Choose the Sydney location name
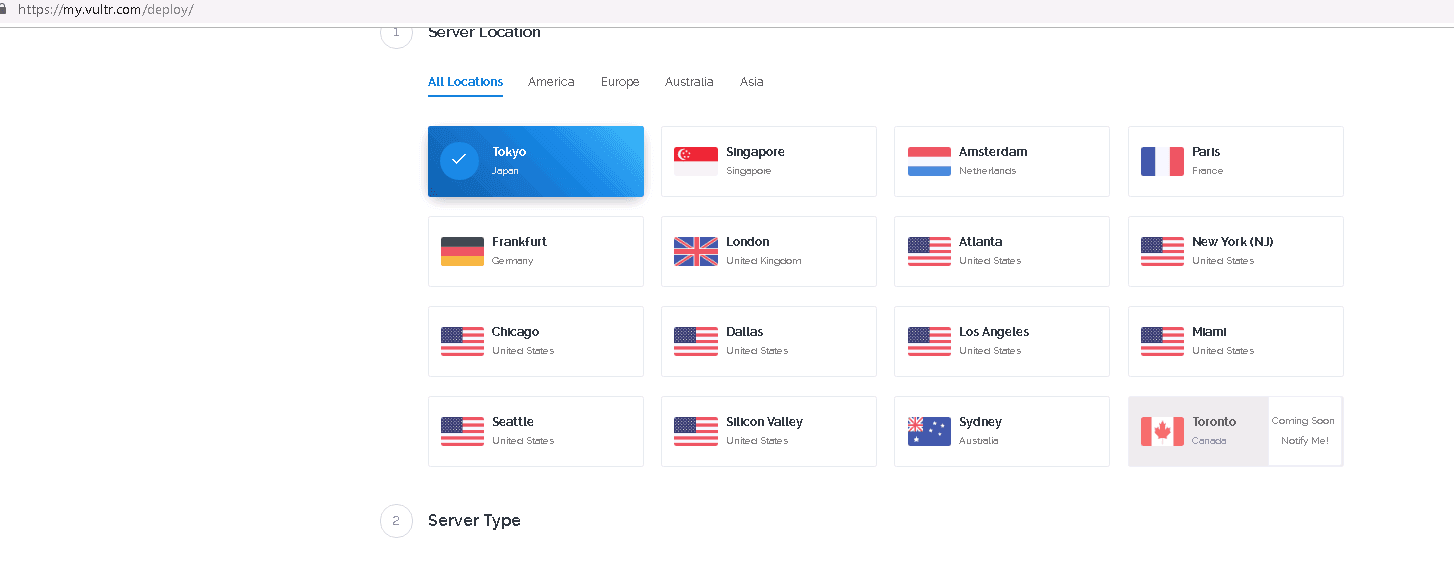Viewport: 1454px width, 561px height. [x=980, y=422]
